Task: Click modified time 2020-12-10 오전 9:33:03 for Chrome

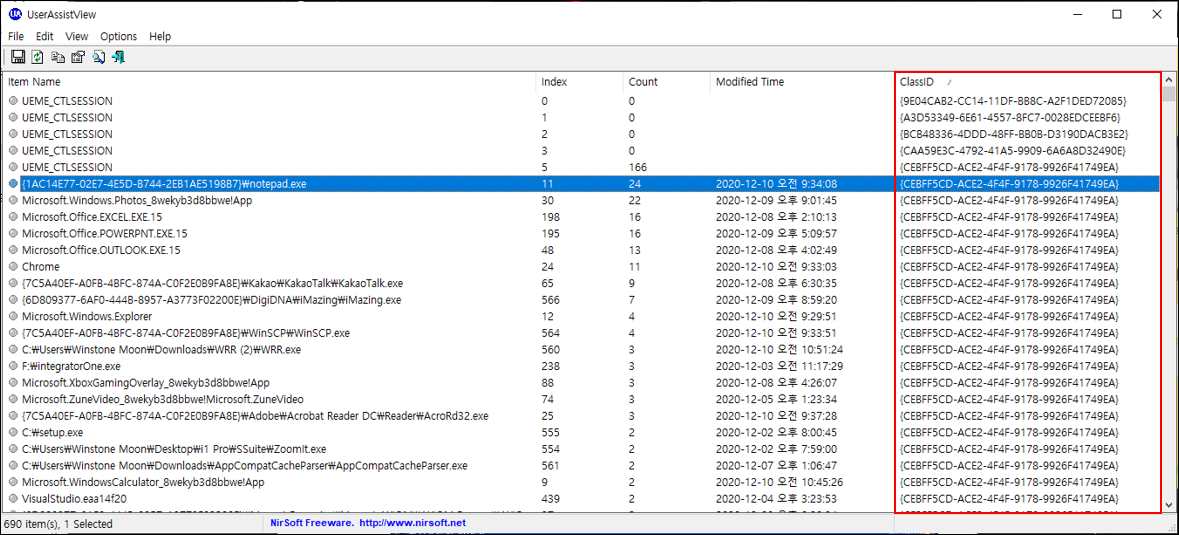Action: 774,266
